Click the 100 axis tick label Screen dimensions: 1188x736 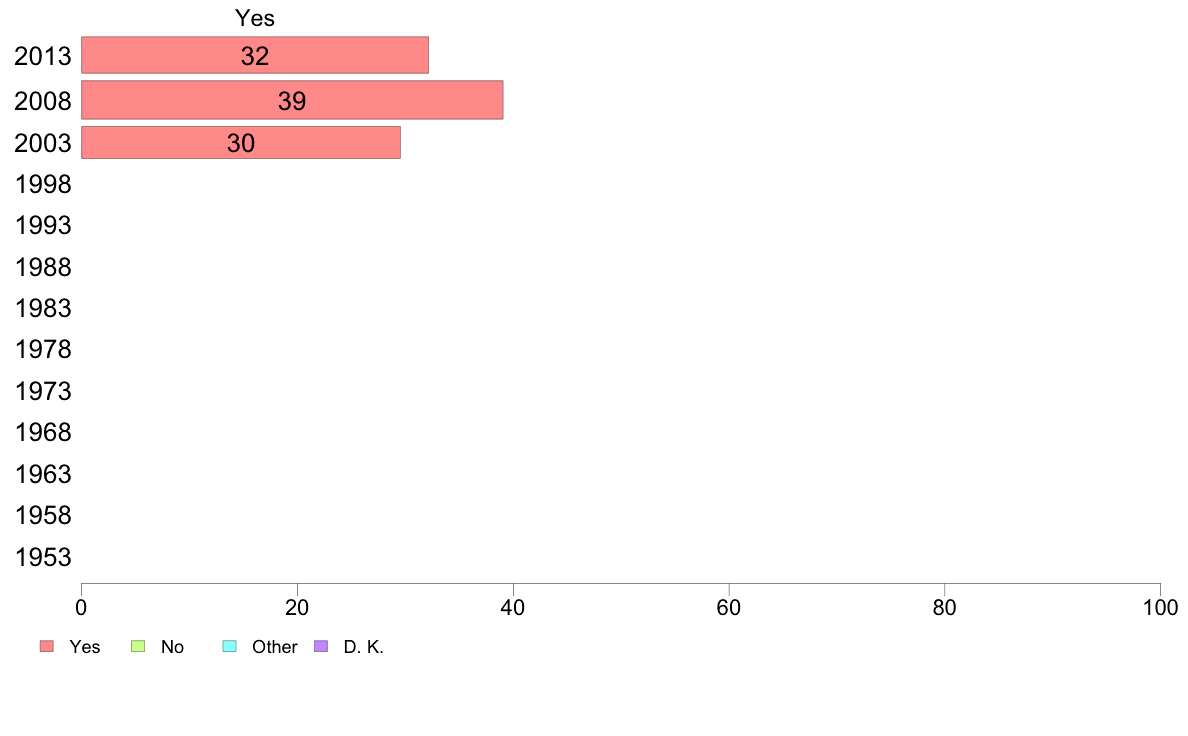pos(1160,607)
